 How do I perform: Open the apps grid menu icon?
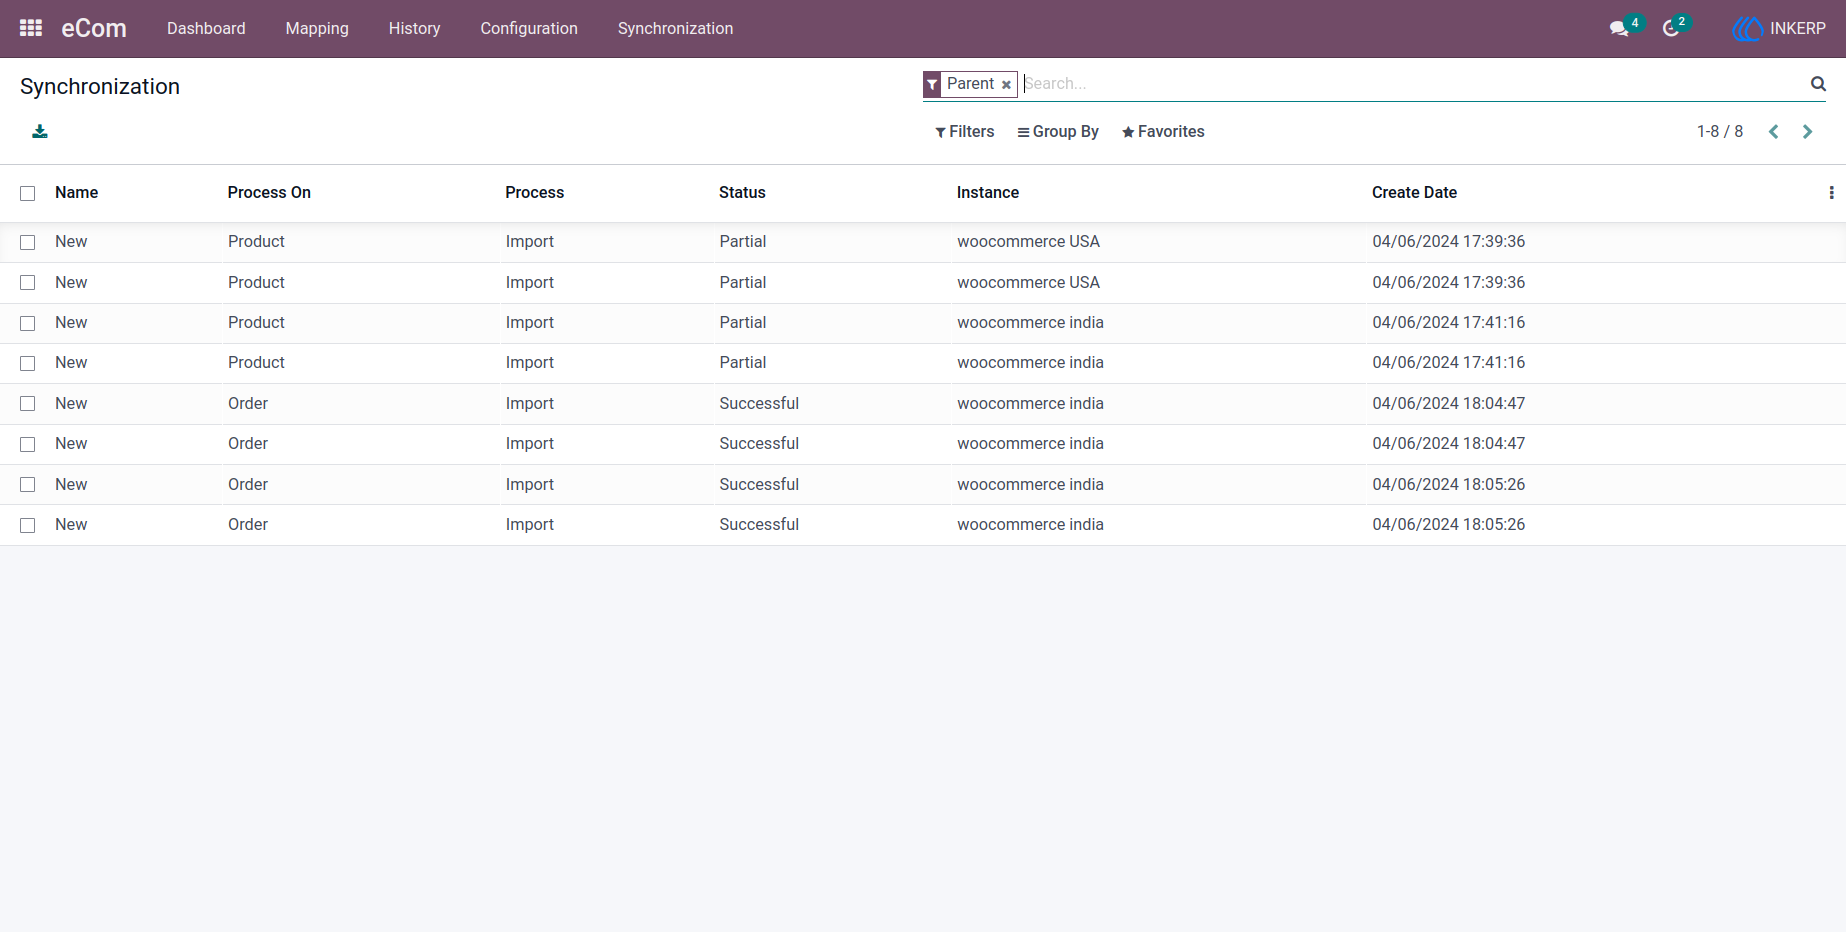click(x=31, y=28)
